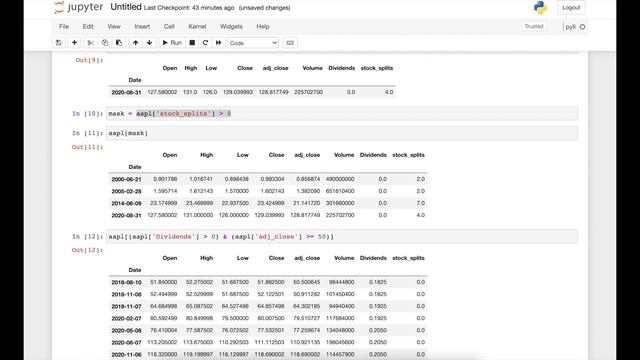Click into cell In [11] aapl[mask]
Screen dimensions: 640x360
(342, 133)
